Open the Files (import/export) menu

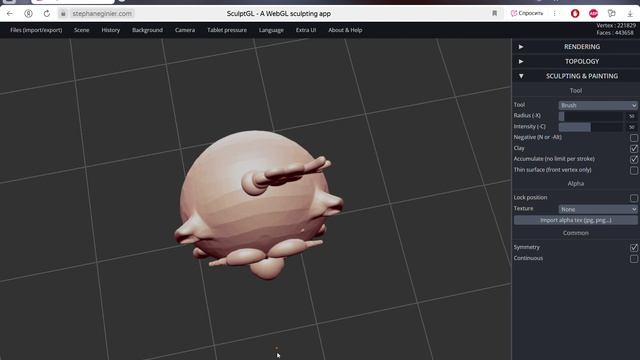pyautogui.click(x=36, y=30)
